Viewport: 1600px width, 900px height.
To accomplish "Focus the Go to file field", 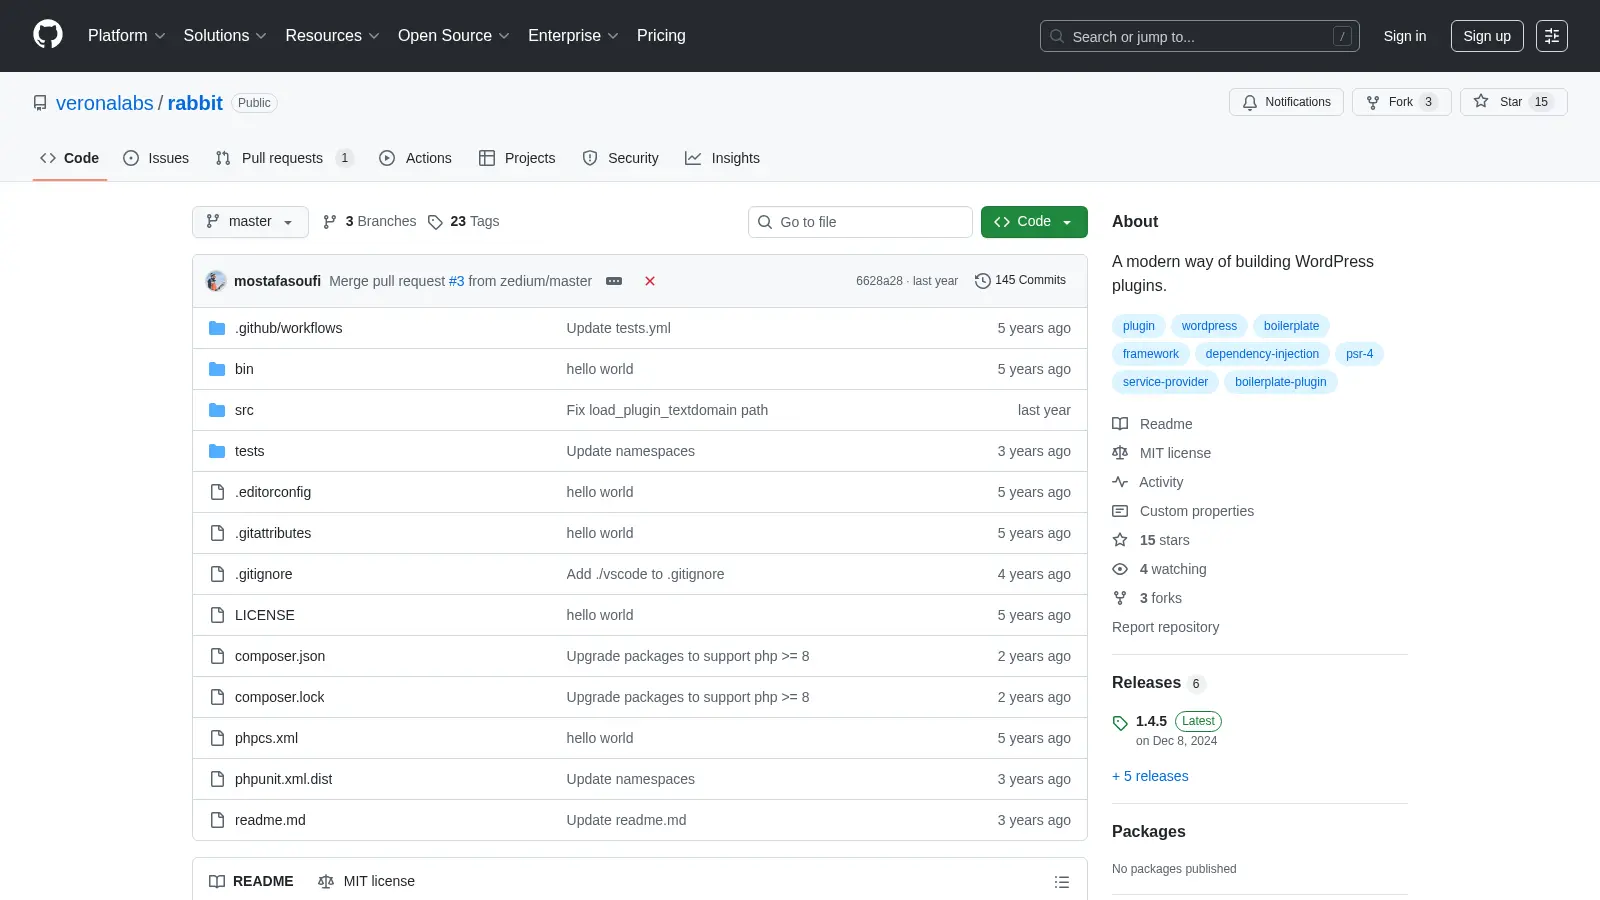I will pos(860,222).
